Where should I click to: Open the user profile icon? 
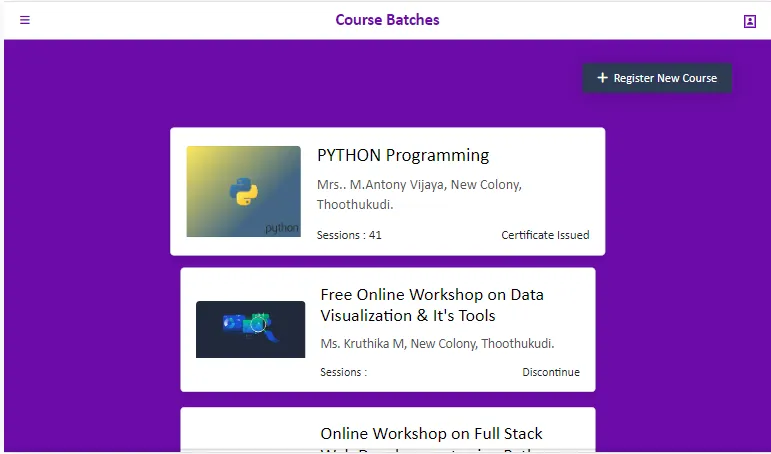[x=749, y=21]
